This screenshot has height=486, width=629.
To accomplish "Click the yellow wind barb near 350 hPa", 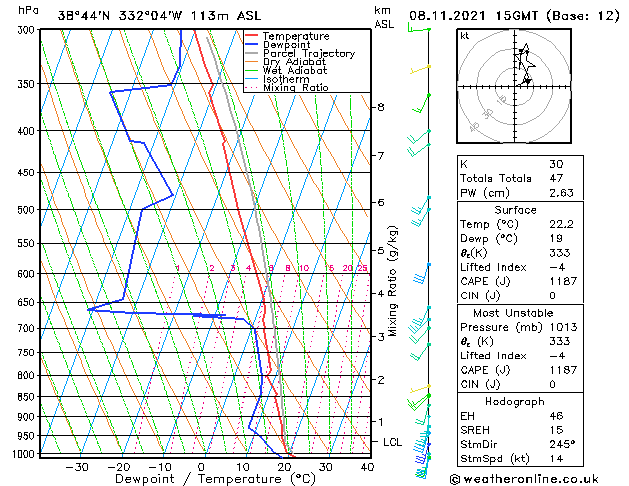I will pyautogui.click(x=420, y=69).
